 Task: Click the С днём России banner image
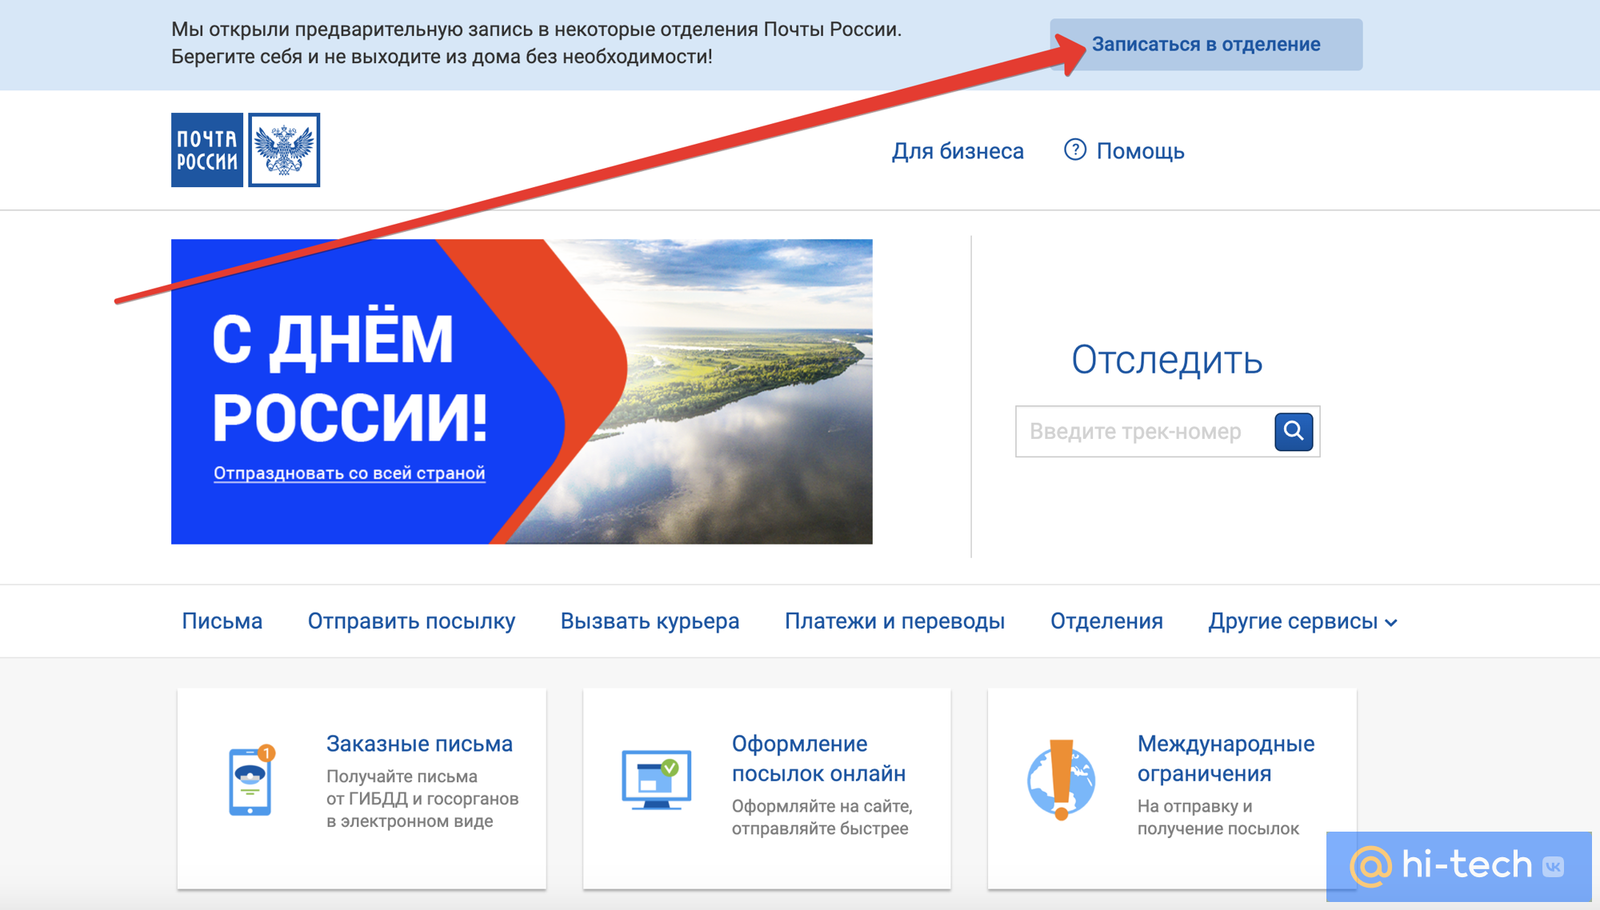pyautogui.click(x=521, y=391)
